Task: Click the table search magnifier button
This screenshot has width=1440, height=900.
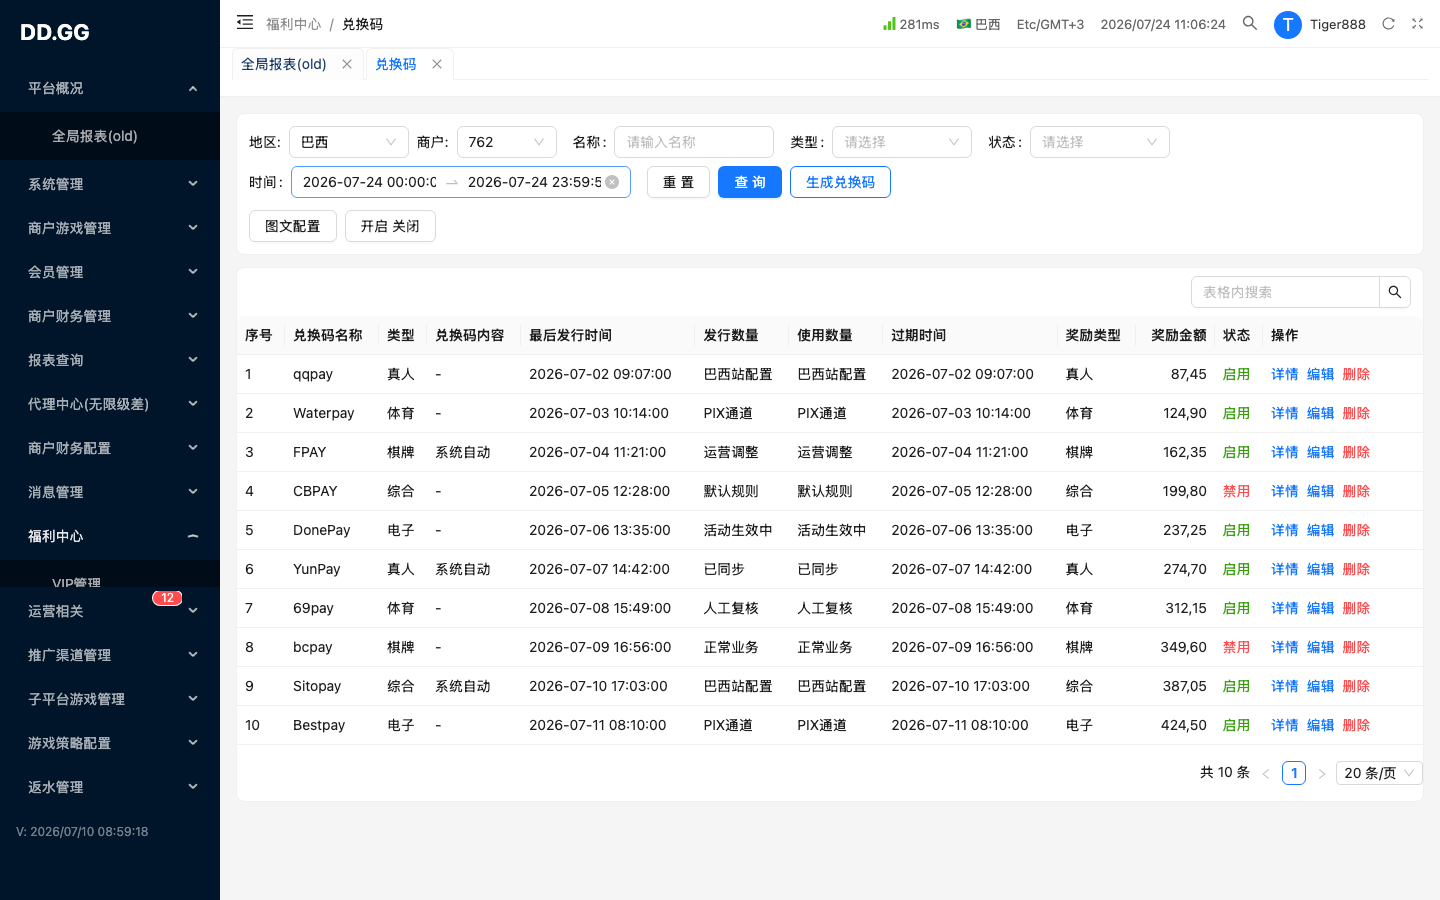Action: click(x=1395, y=292)
